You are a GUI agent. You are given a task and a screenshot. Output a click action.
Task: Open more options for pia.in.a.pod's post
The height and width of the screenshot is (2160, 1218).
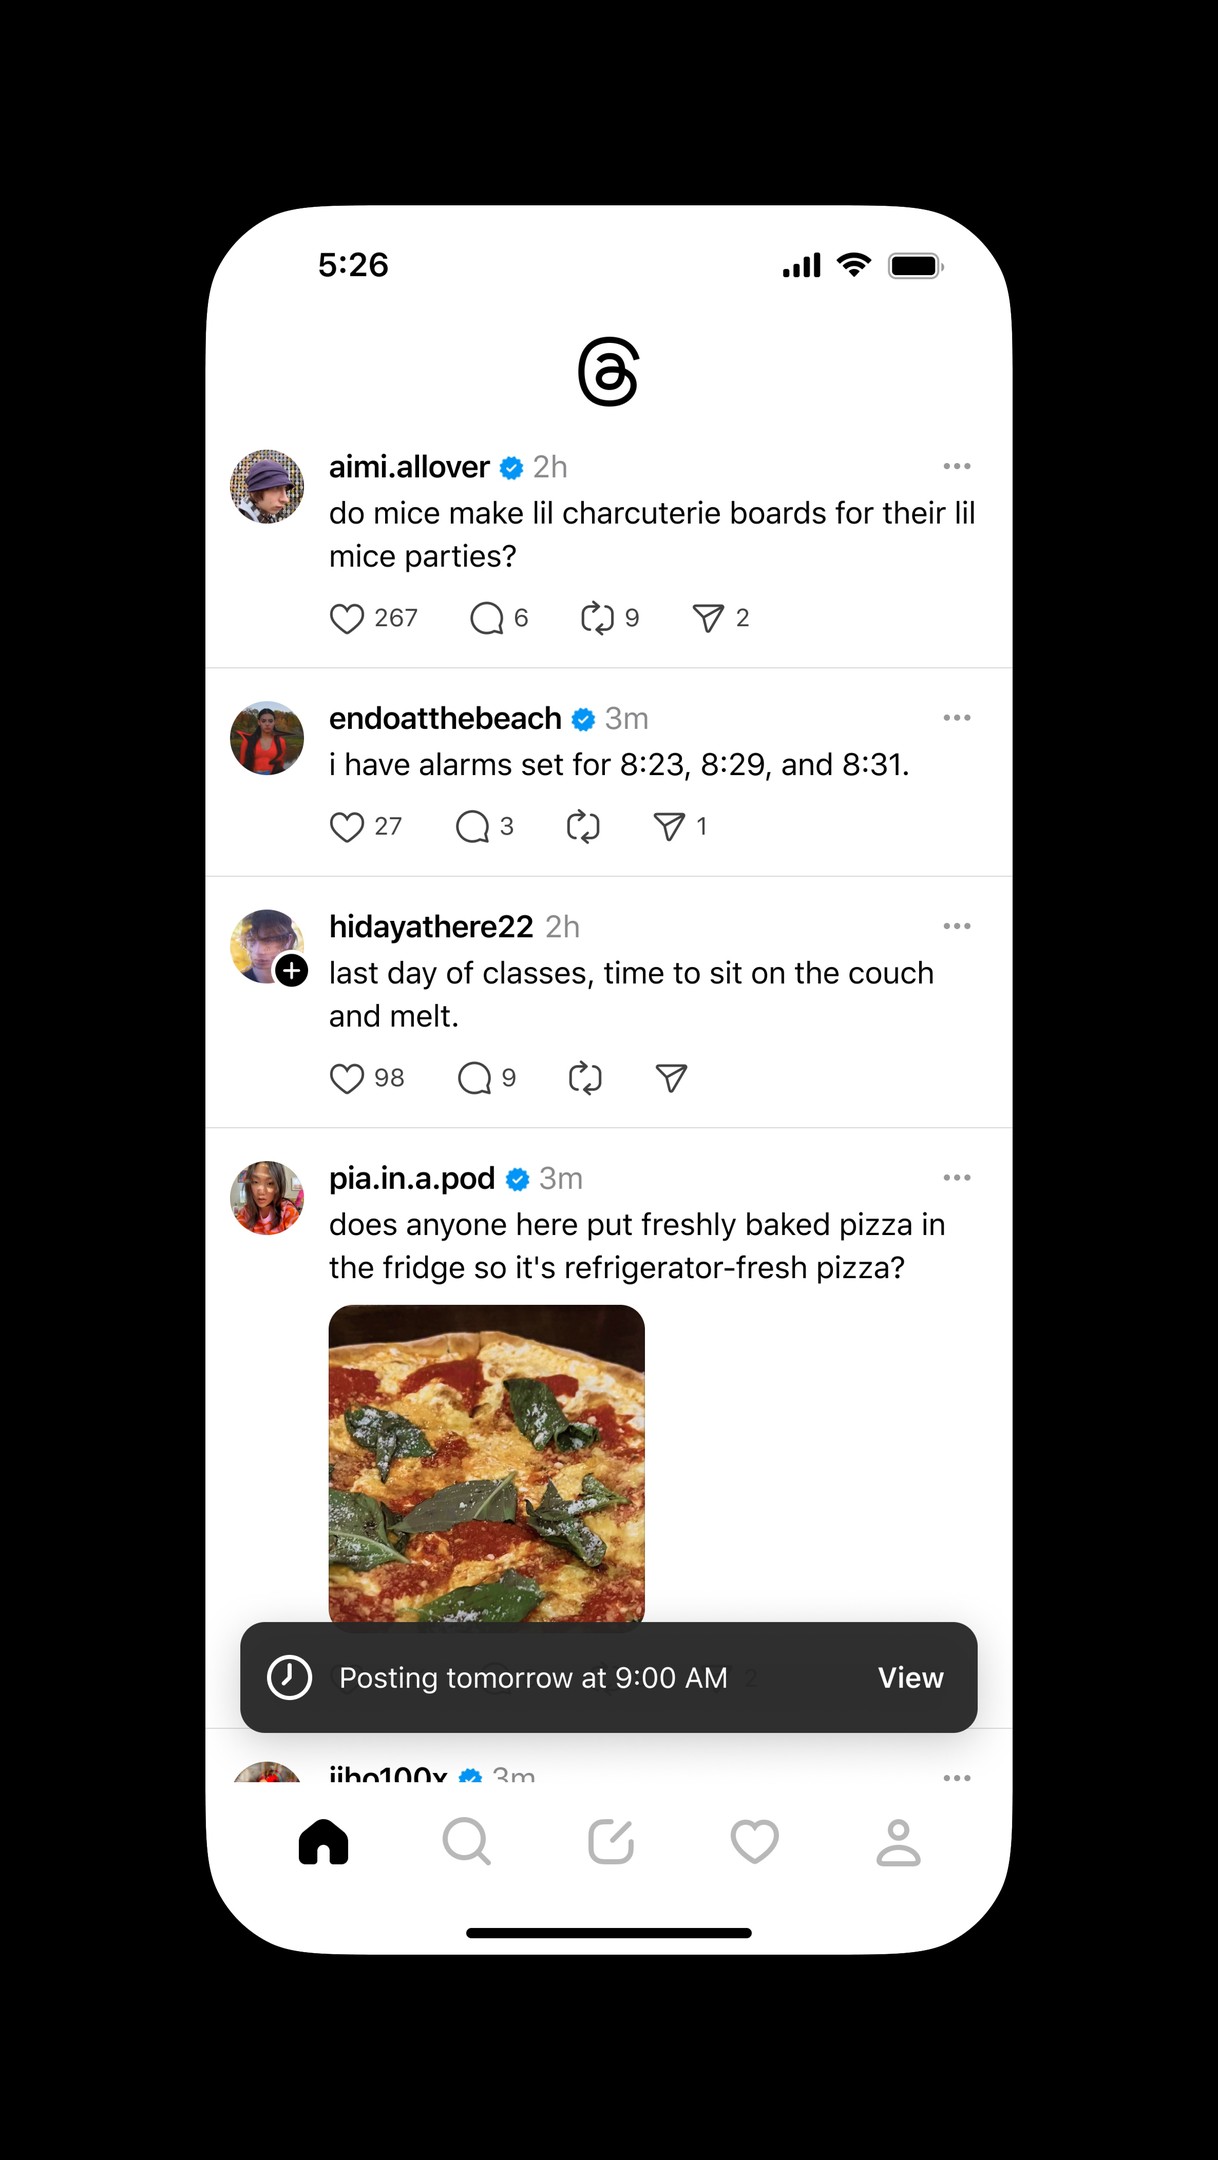coord(957,1178)
